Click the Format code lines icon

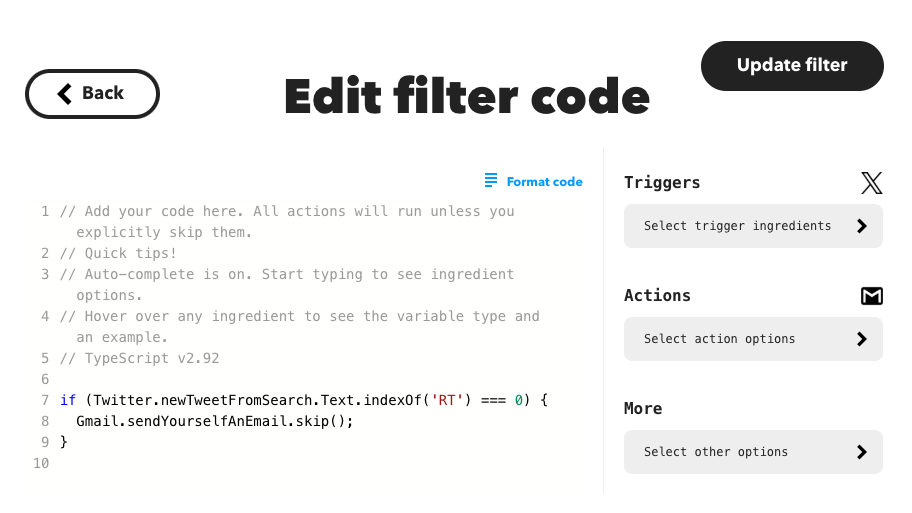[491, 181]
